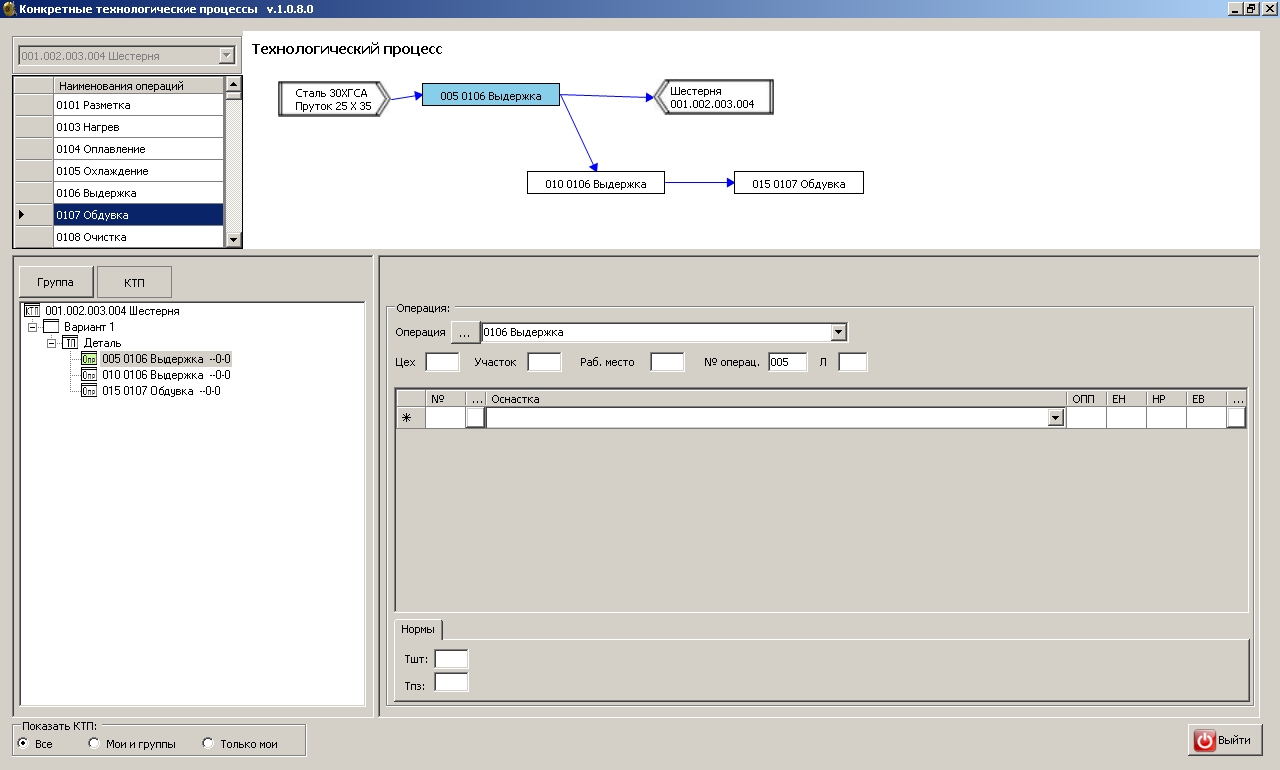This screenshot has height=770, width=1280.
Task: Click the ОПП cell in the new grid row
Action: tap(1086, 418)
